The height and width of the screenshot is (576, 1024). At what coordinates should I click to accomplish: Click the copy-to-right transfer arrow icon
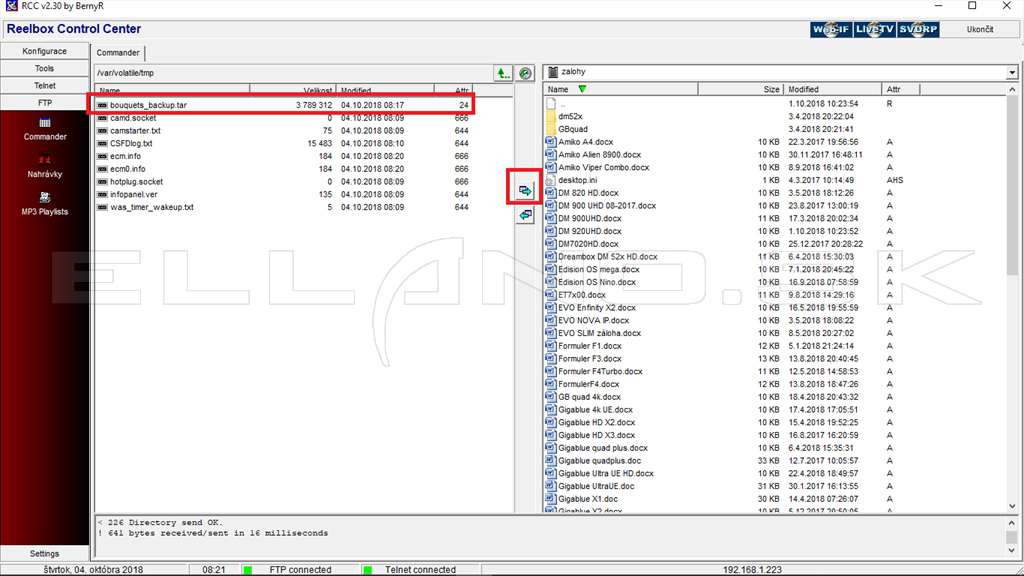[525, 190]
